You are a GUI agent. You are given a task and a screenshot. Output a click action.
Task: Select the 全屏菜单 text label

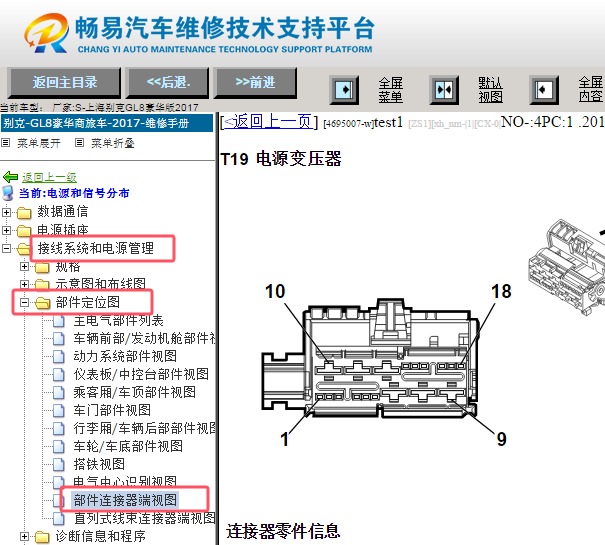(x=390, y=90)
